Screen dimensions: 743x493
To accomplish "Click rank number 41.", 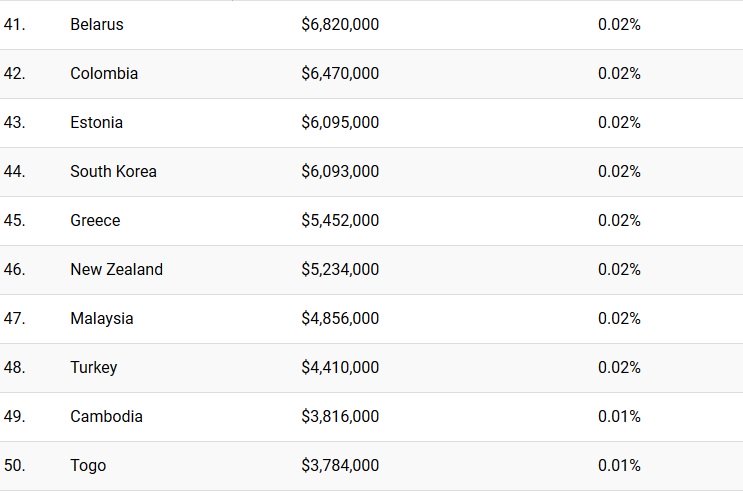I will coord(14,24).
